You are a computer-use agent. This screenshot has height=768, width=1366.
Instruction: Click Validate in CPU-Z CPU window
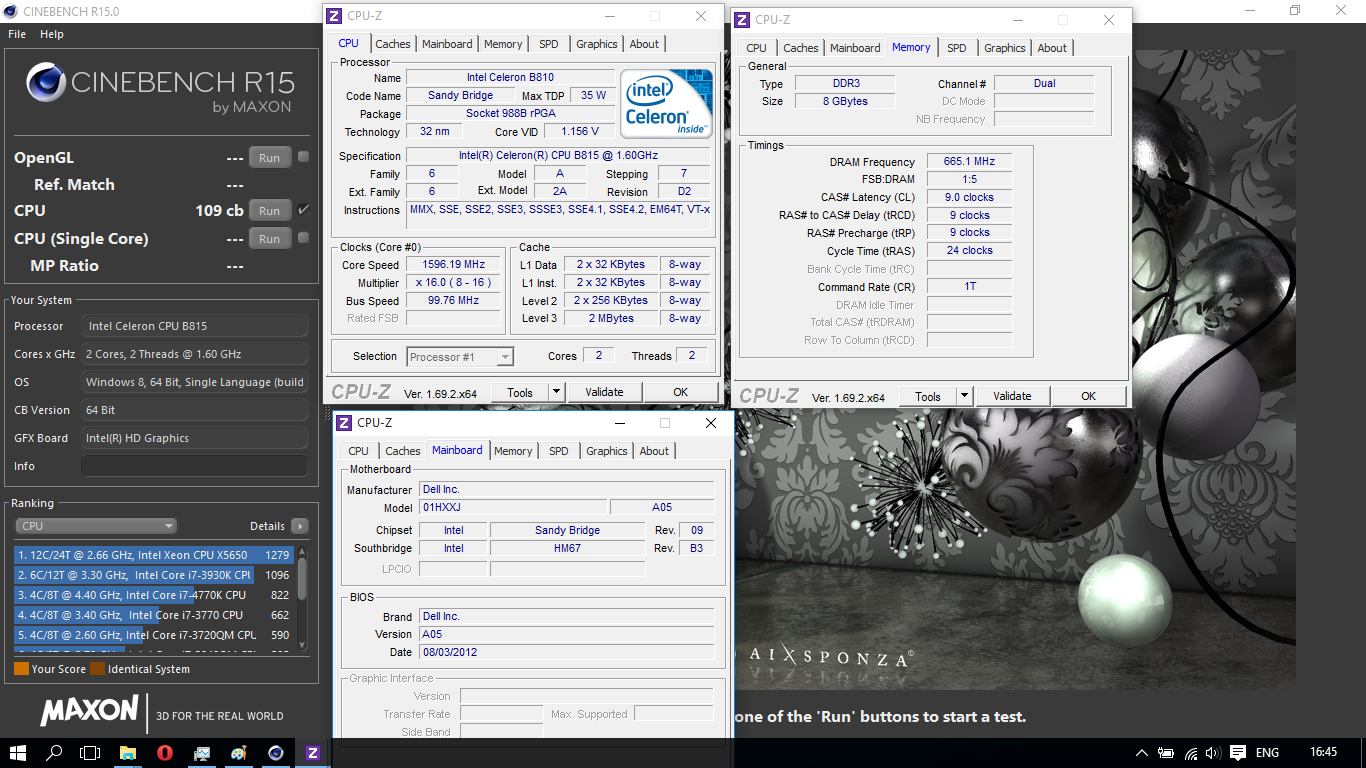[x=604, y=392]
